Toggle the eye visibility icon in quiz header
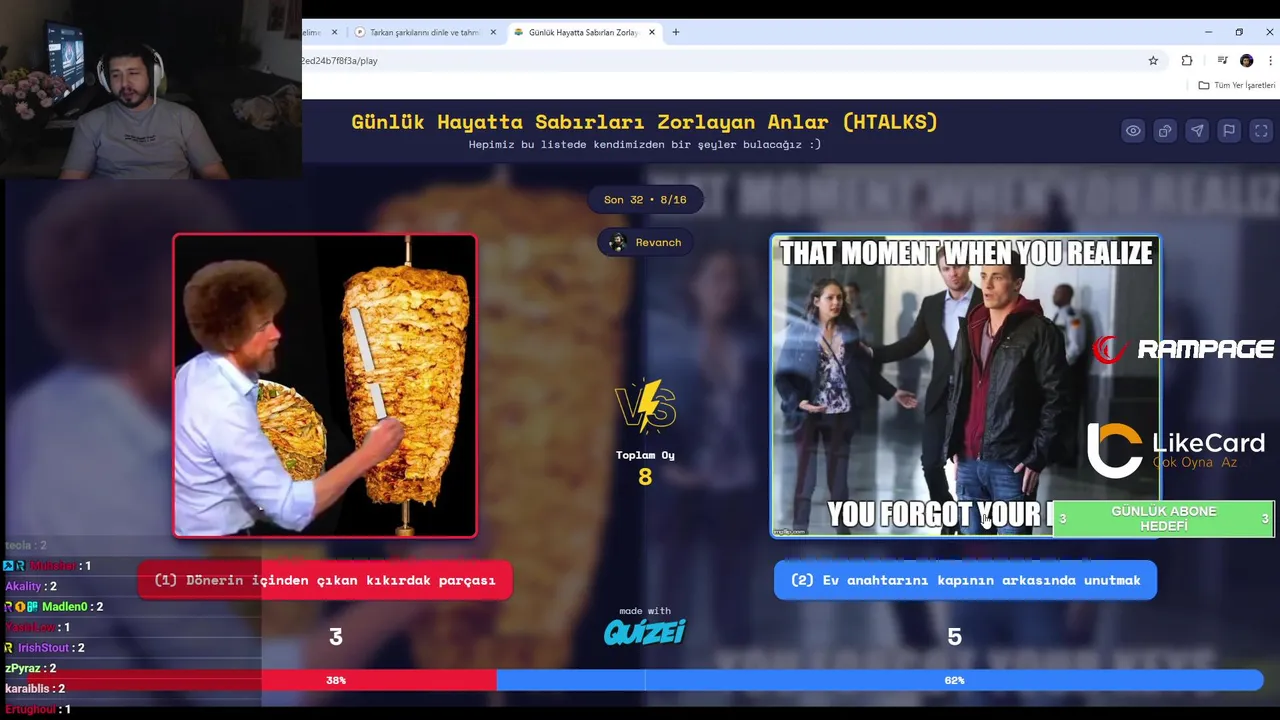The width and height of the screenshot is (1280, 720). 1133,131
